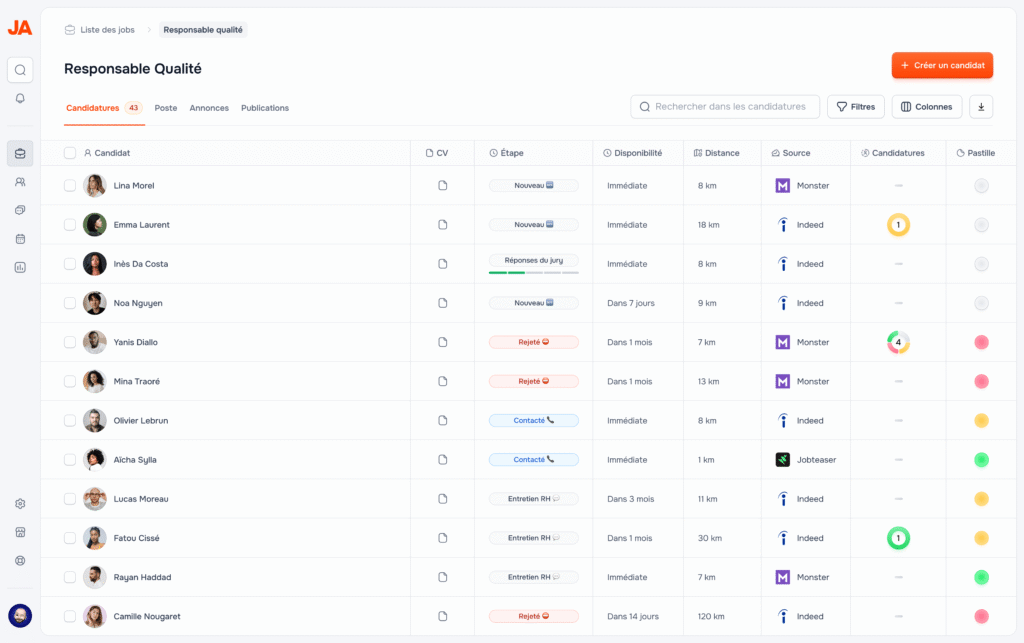Screen dimensions: 1024x643
Task: Sort by the Étape column header
Action: [507, 153]
